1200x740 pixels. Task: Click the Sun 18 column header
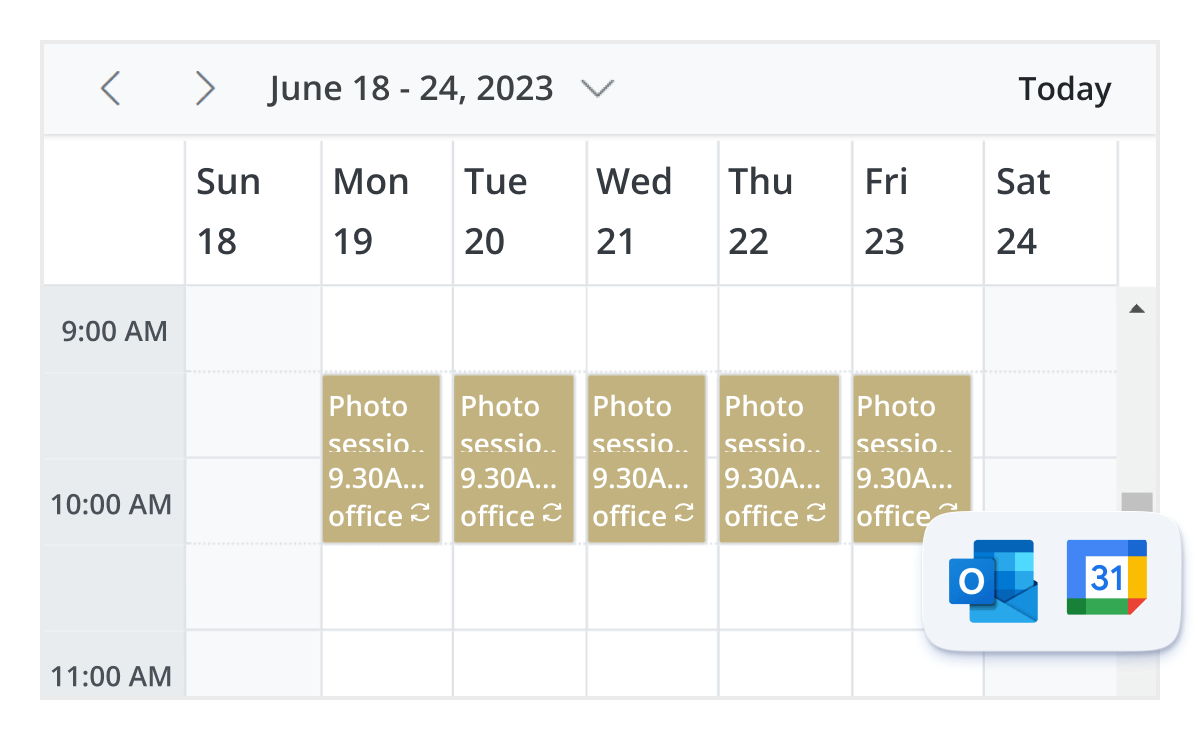coord(252,210)
